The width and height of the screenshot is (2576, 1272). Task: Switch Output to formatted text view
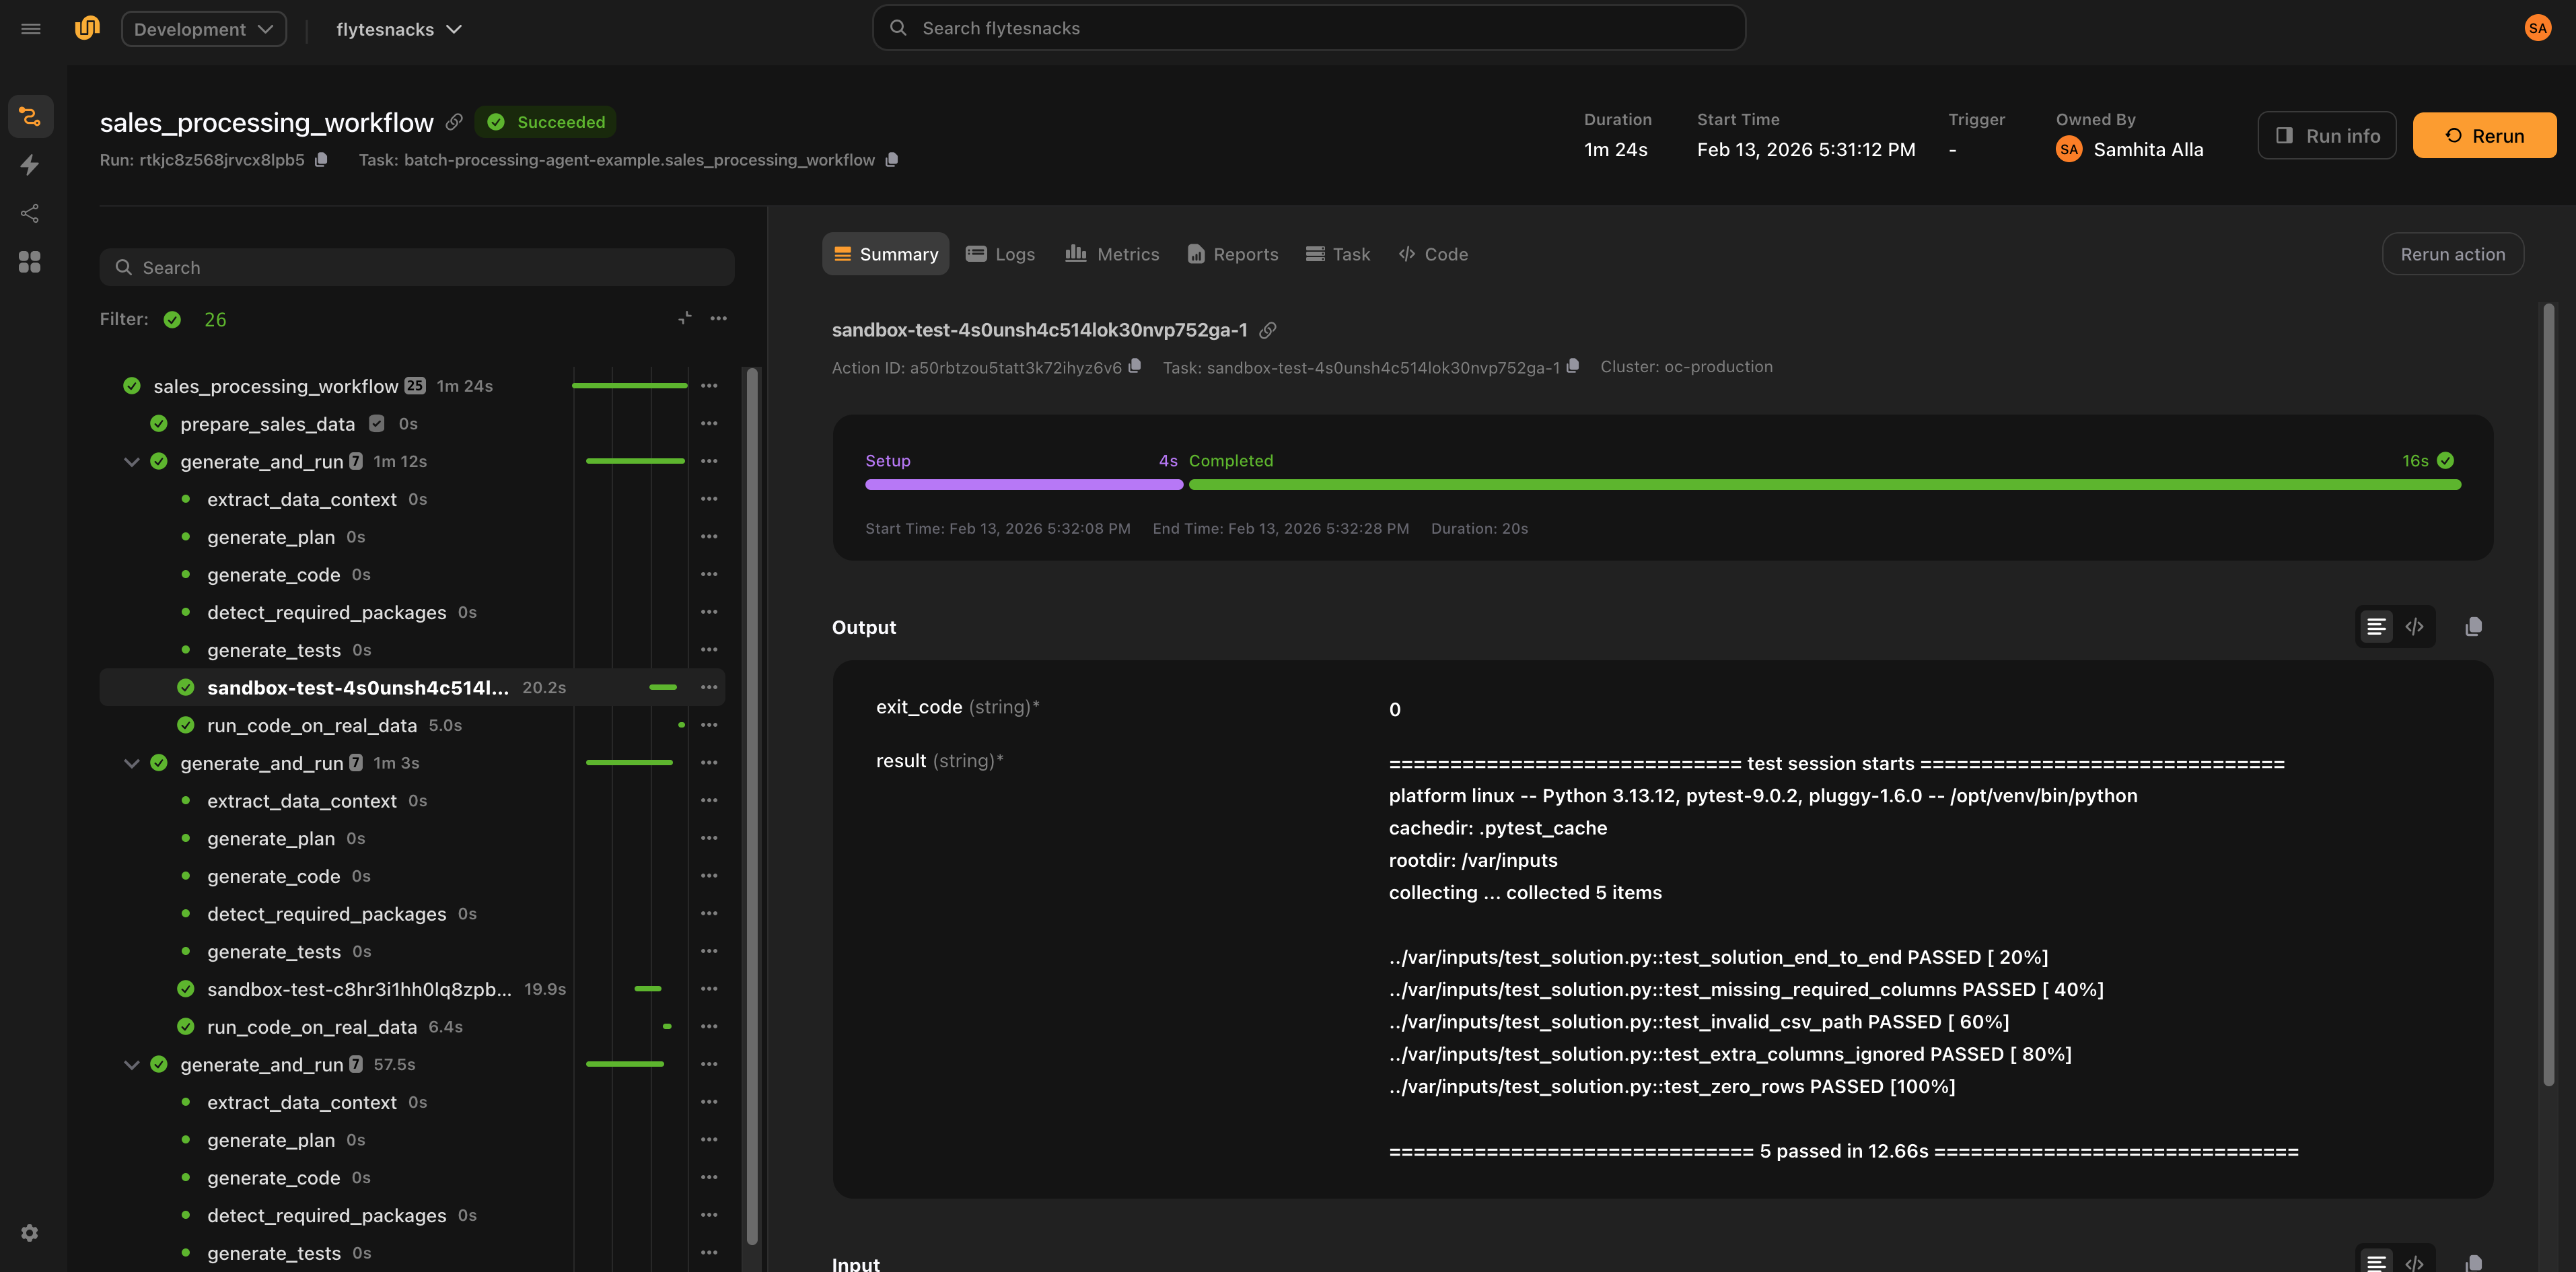tap(2376, 627)
